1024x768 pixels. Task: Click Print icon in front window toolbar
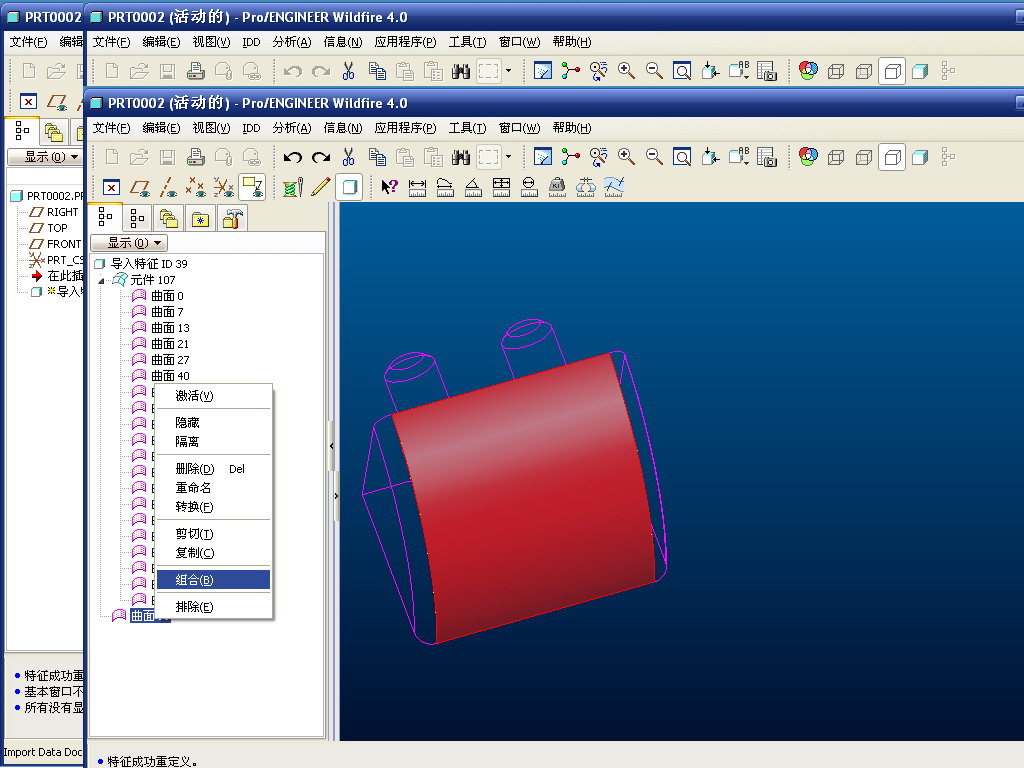pos(195,157)
